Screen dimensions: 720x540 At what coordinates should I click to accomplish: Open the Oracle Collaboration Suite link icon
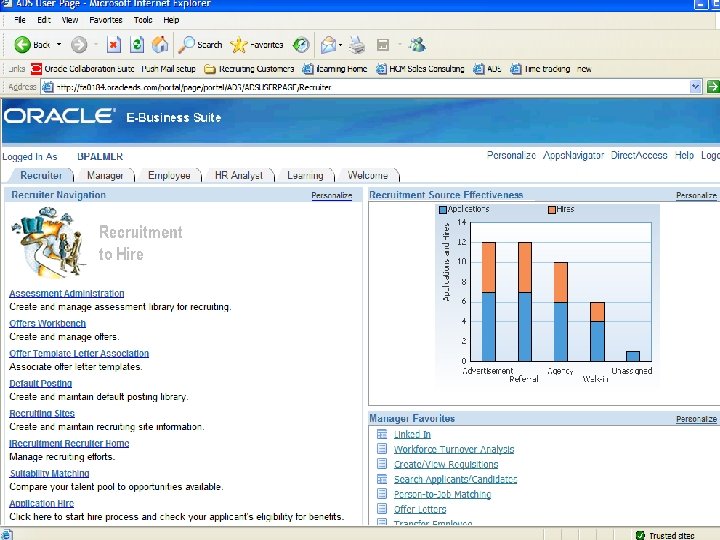point(36,69)
